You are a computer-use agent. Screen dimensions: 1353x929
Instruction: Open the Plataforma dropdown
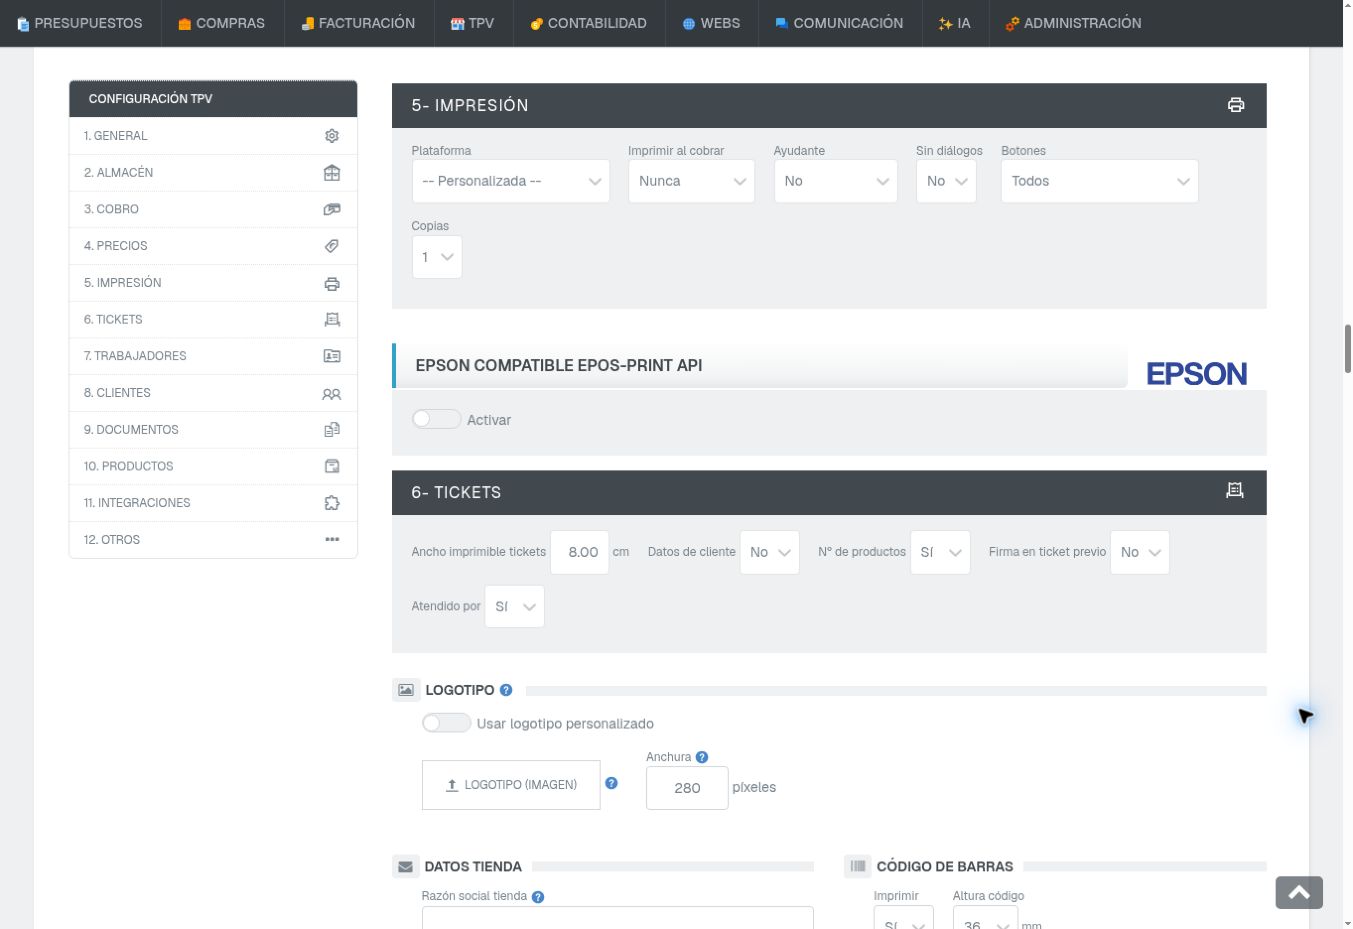511,181
